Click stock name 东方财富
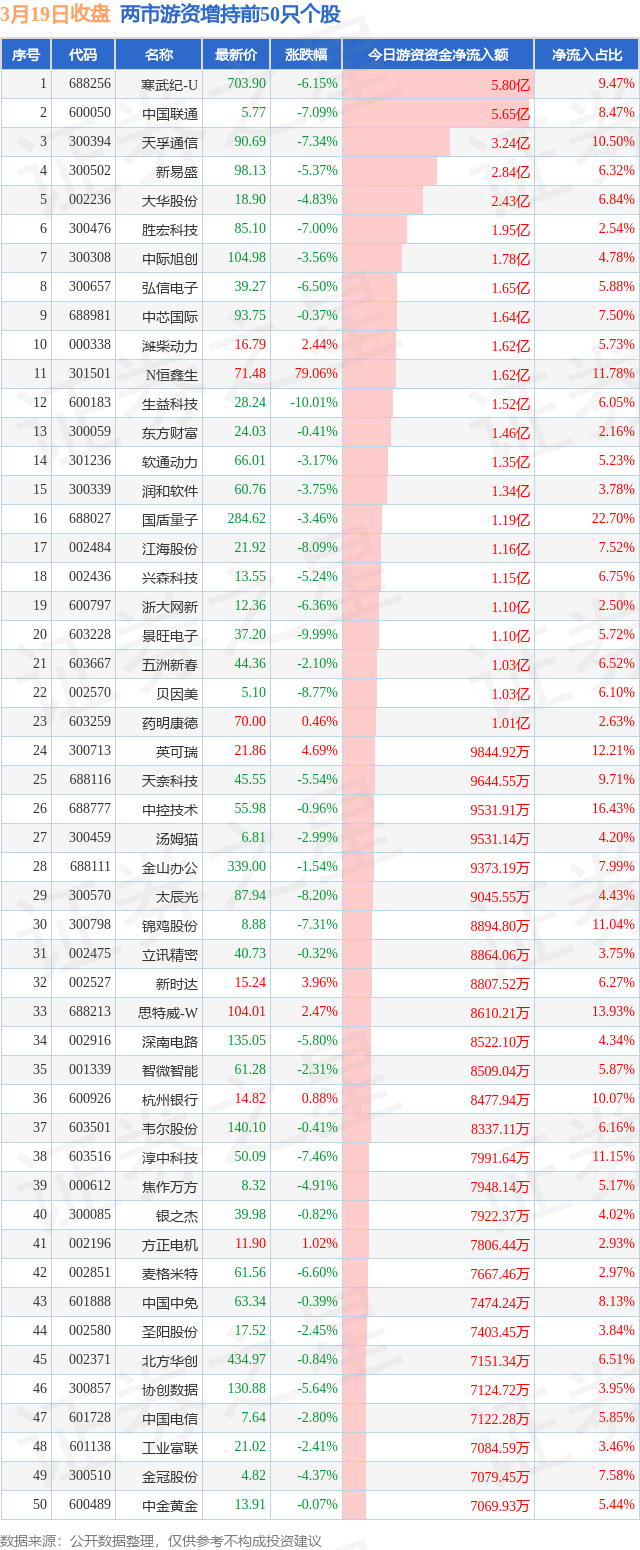 [170, 433]
